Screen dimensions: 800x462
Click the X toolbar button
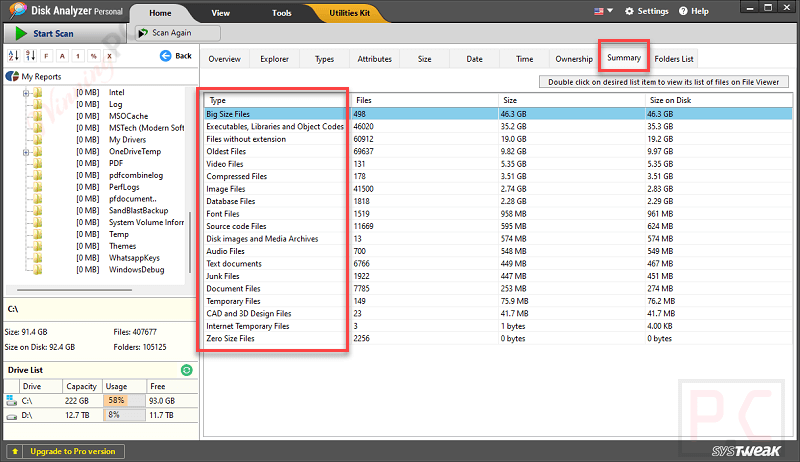point(109,56)
